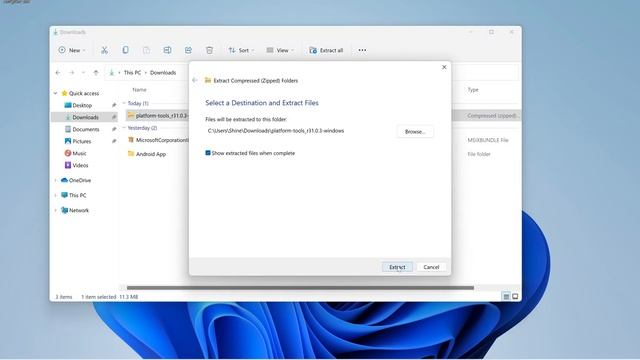
Task: Select This PC in navigation pane
Action: coord(77,195)
